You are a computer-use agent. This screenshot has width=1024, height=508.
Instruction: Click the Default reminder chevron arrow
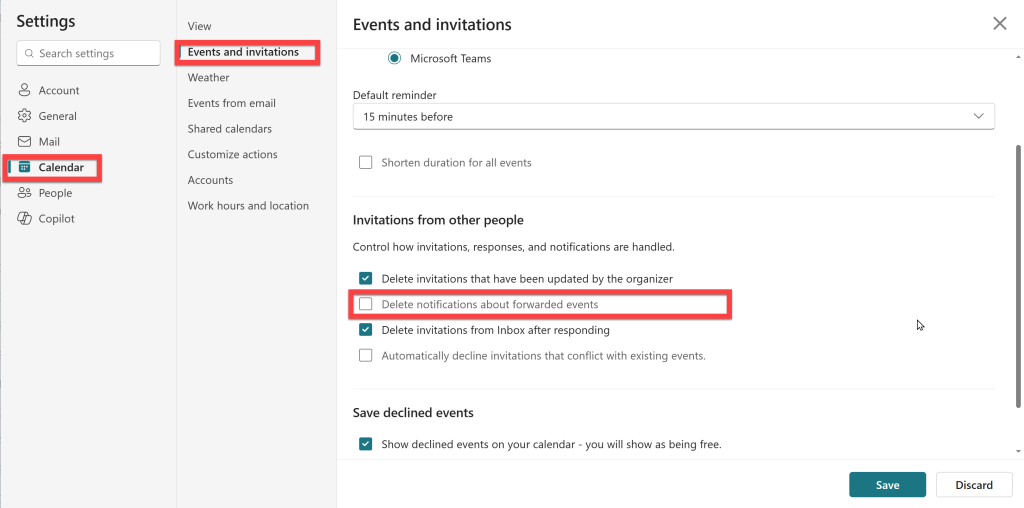(x=978, y=116)
